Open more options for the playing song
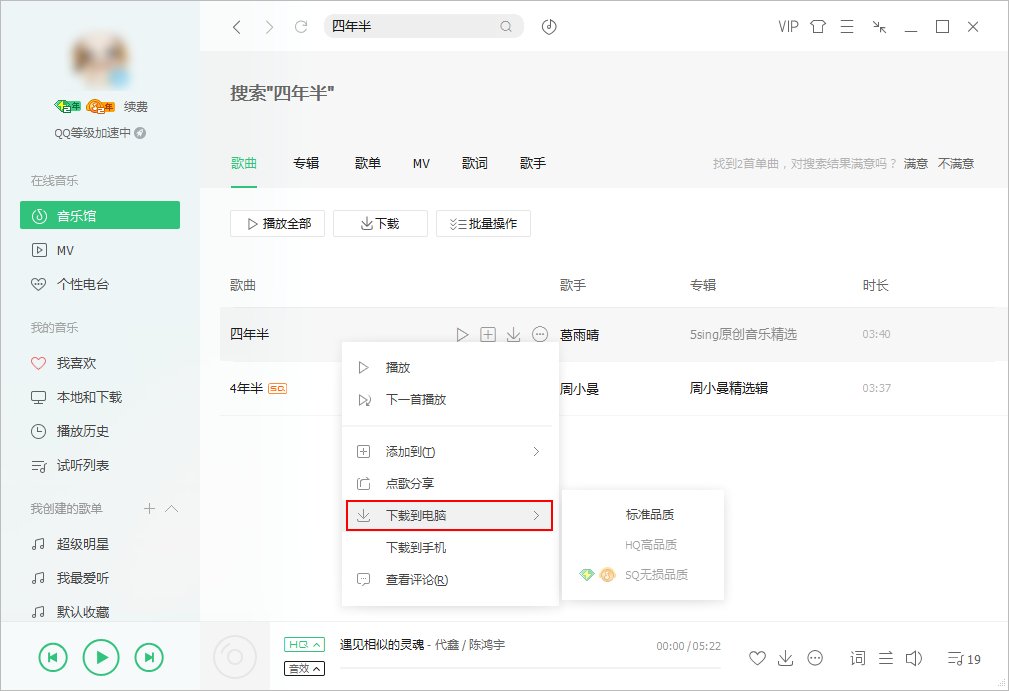Image resolution: width=1009 pixels, height=691 pixels. point(815,658)
